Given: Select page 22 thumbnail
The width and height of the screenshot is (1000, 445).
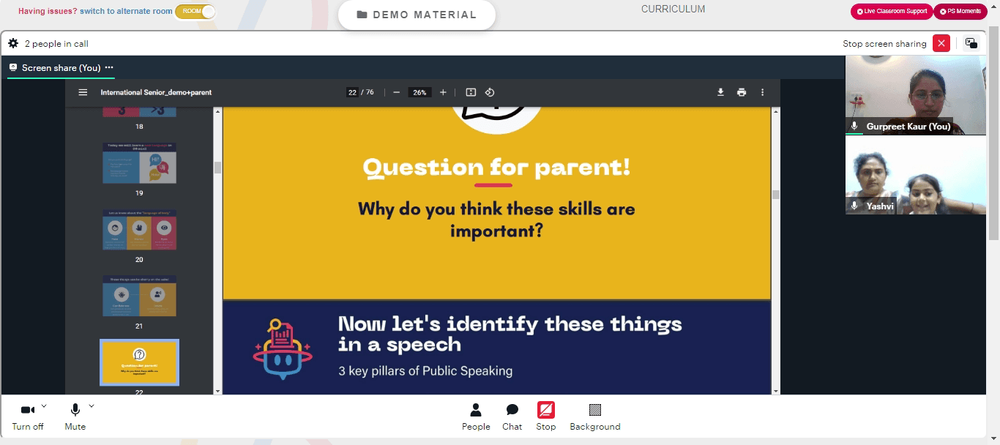Looking at the screenshot, I should [140, 362].
